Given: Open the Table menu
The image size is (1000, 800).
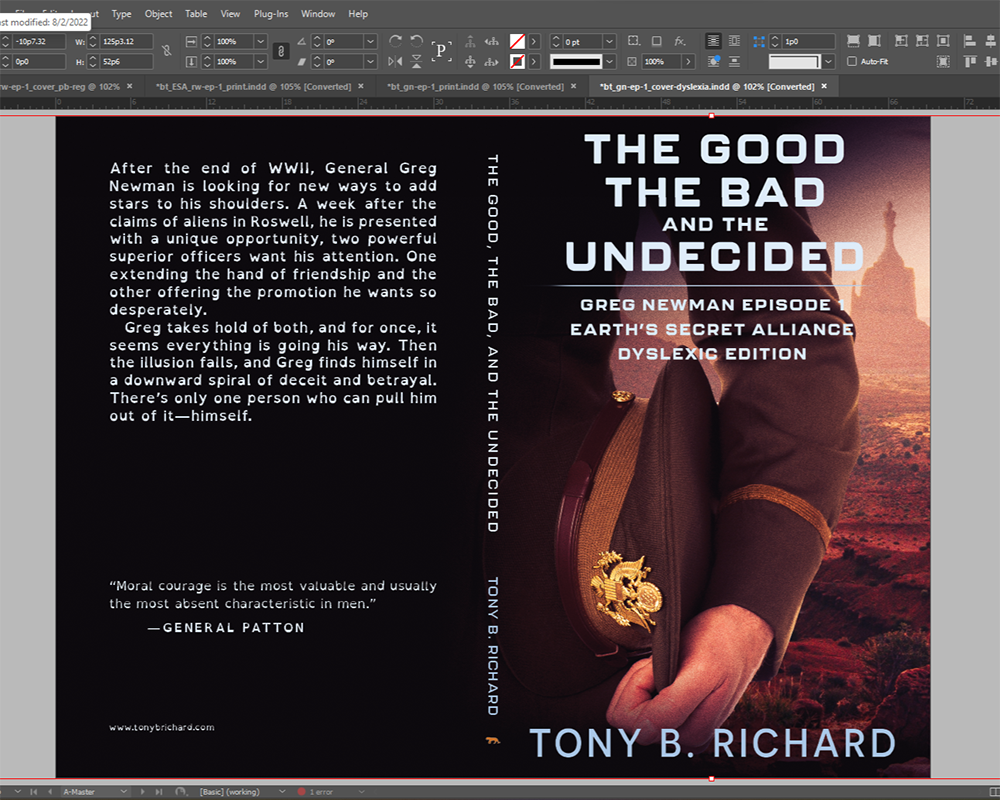Looking at the screenshot, I should tap(196, 13).
